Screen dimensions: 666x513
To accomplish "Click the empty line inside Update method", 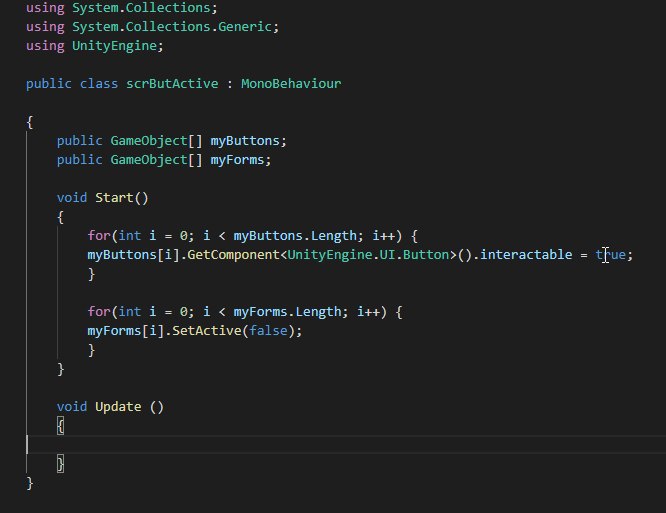I will coord(346,445).
